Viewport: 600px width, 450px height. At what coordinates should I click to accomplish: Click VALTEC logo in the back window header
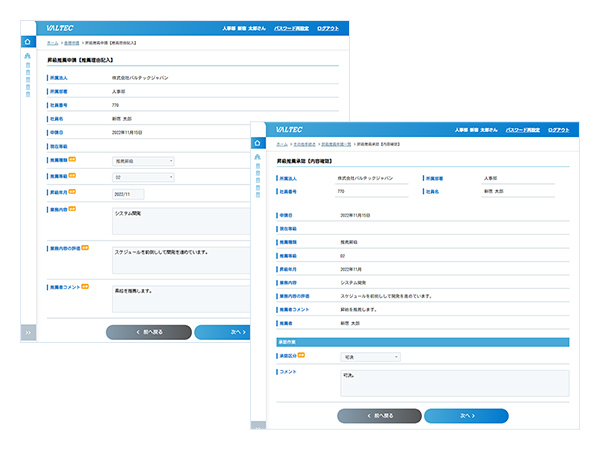62,29
